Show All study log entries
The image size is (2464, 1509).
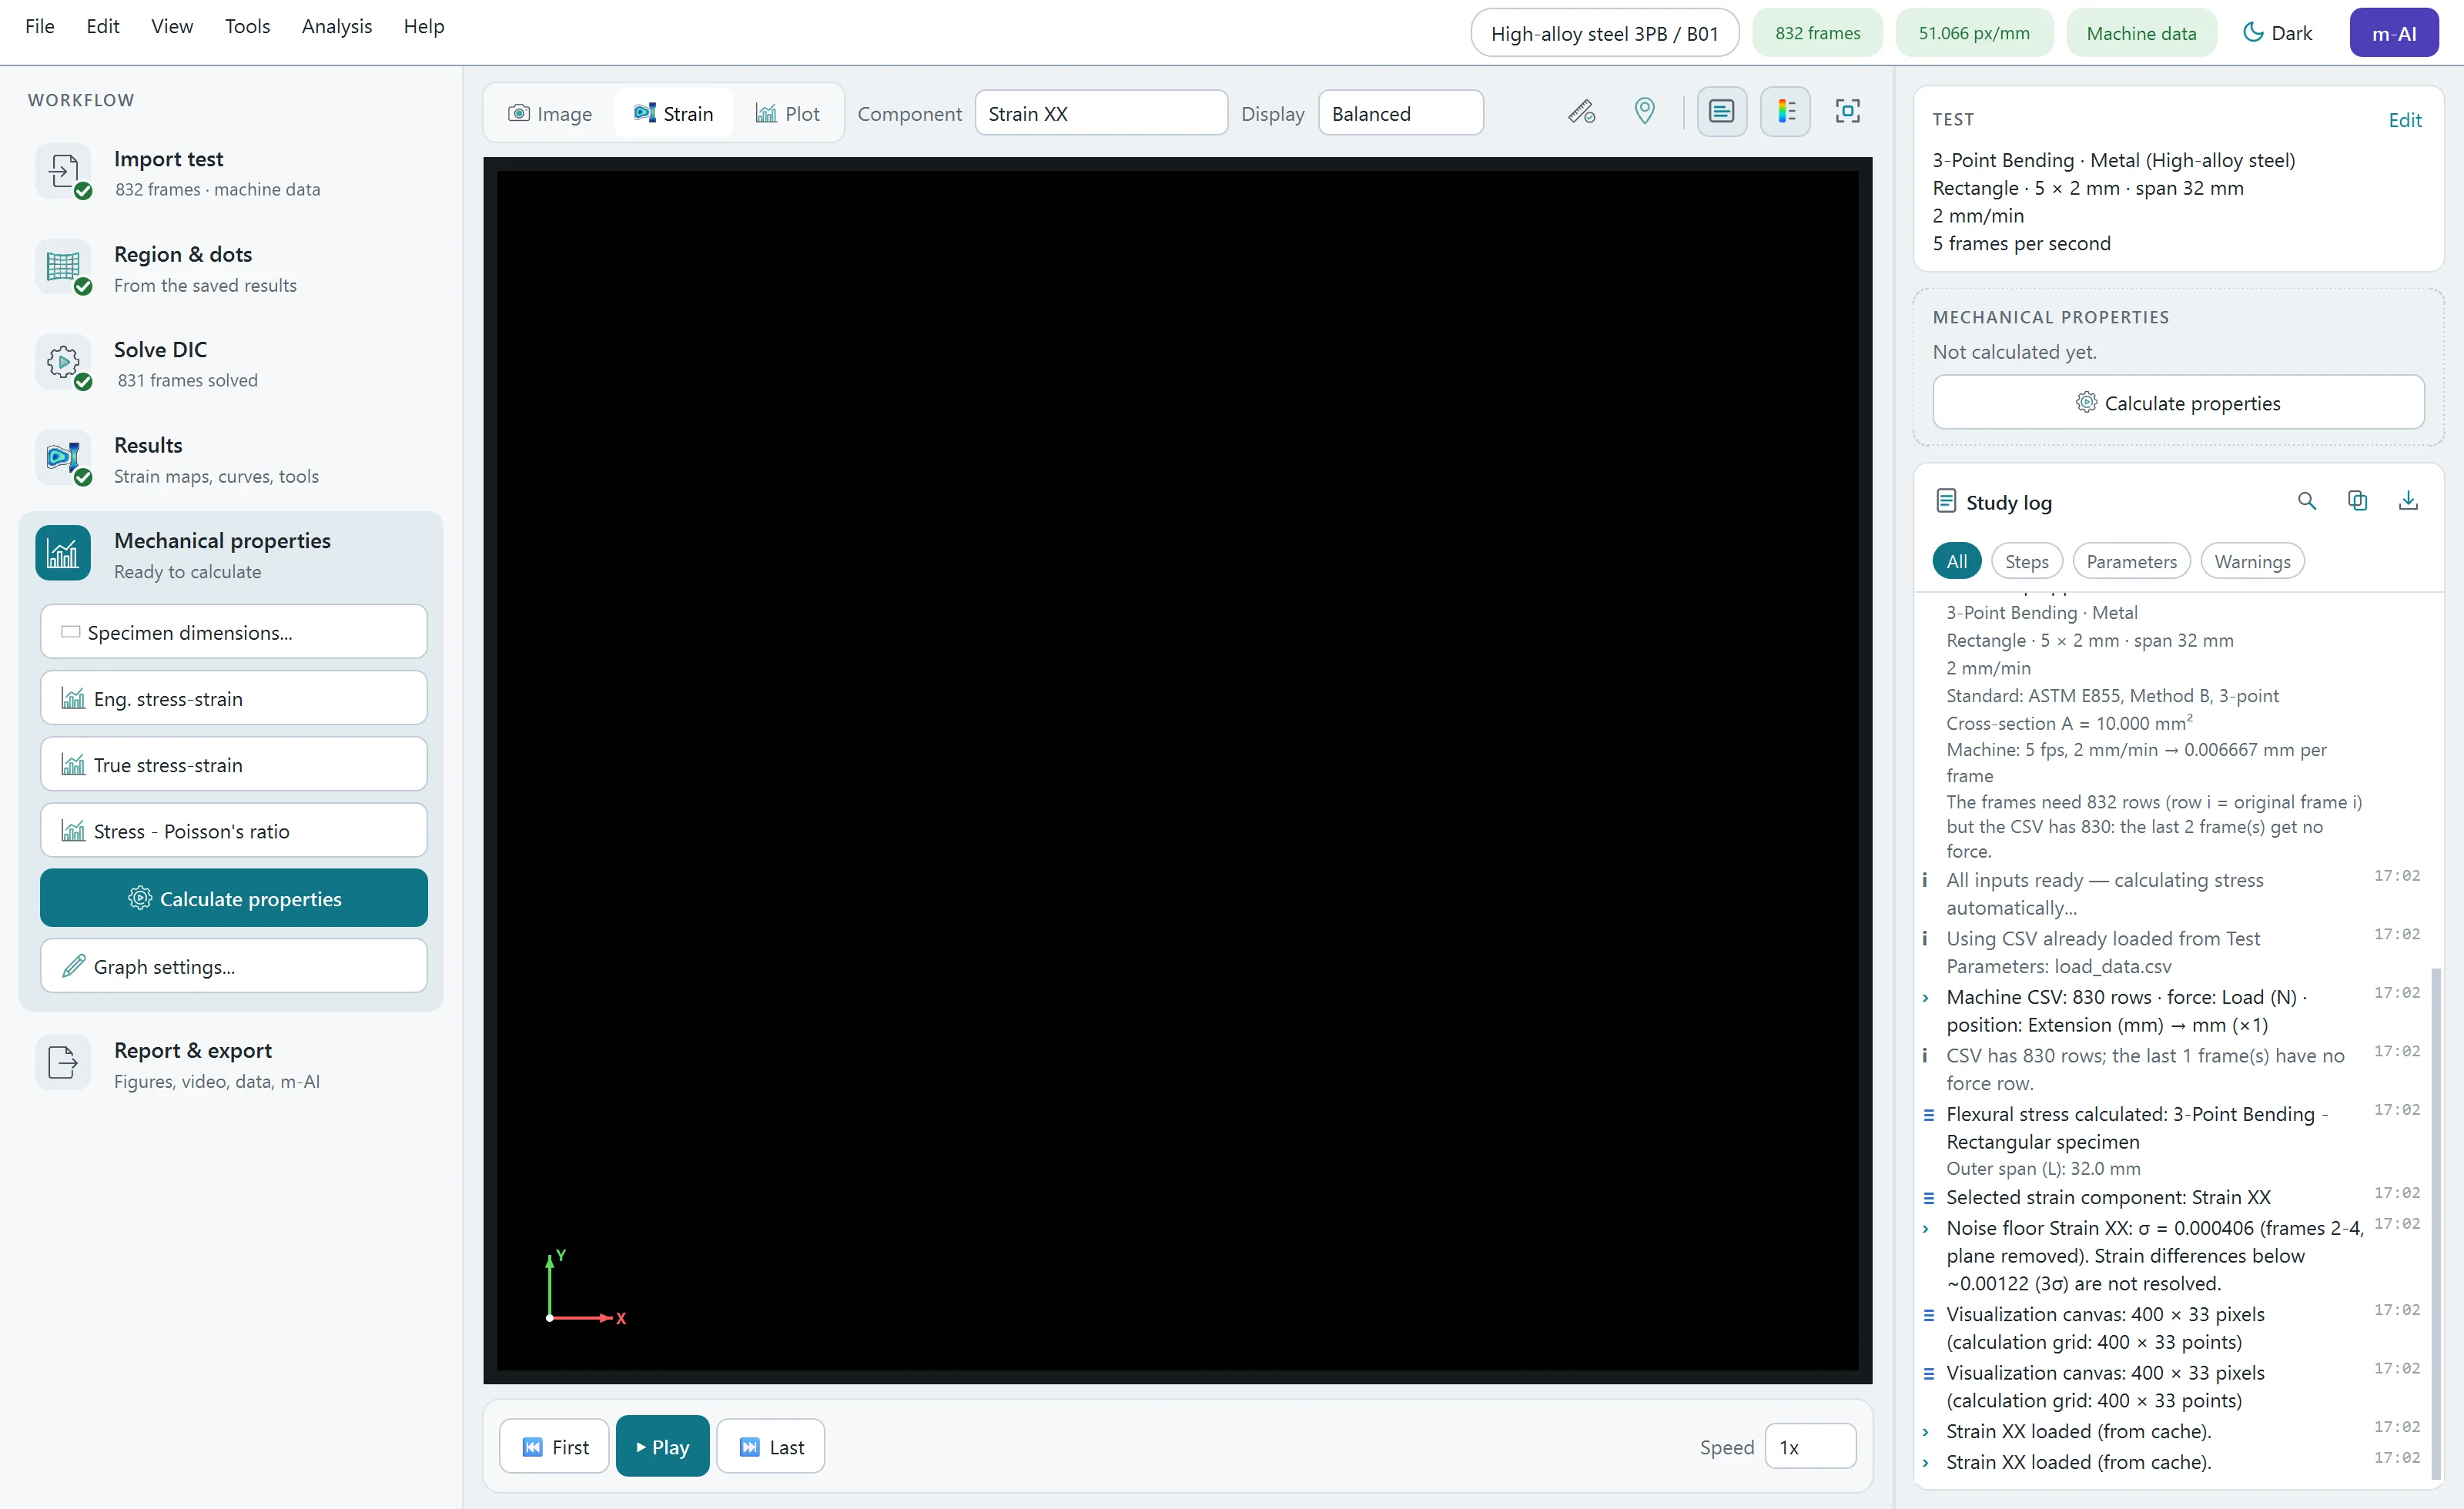click(1956, 561)
